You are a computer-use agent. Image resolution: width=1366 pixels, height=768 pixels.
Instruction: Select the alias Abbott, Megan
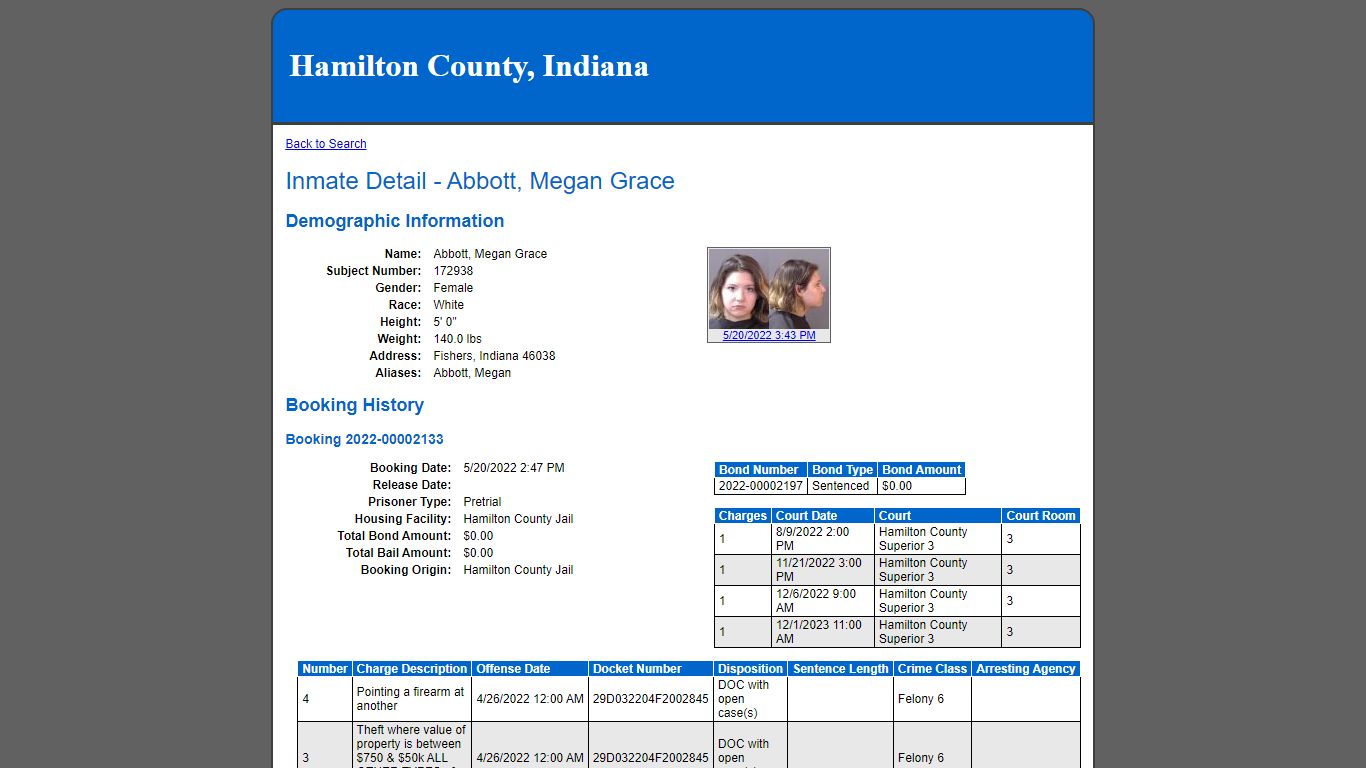(472, 373)
